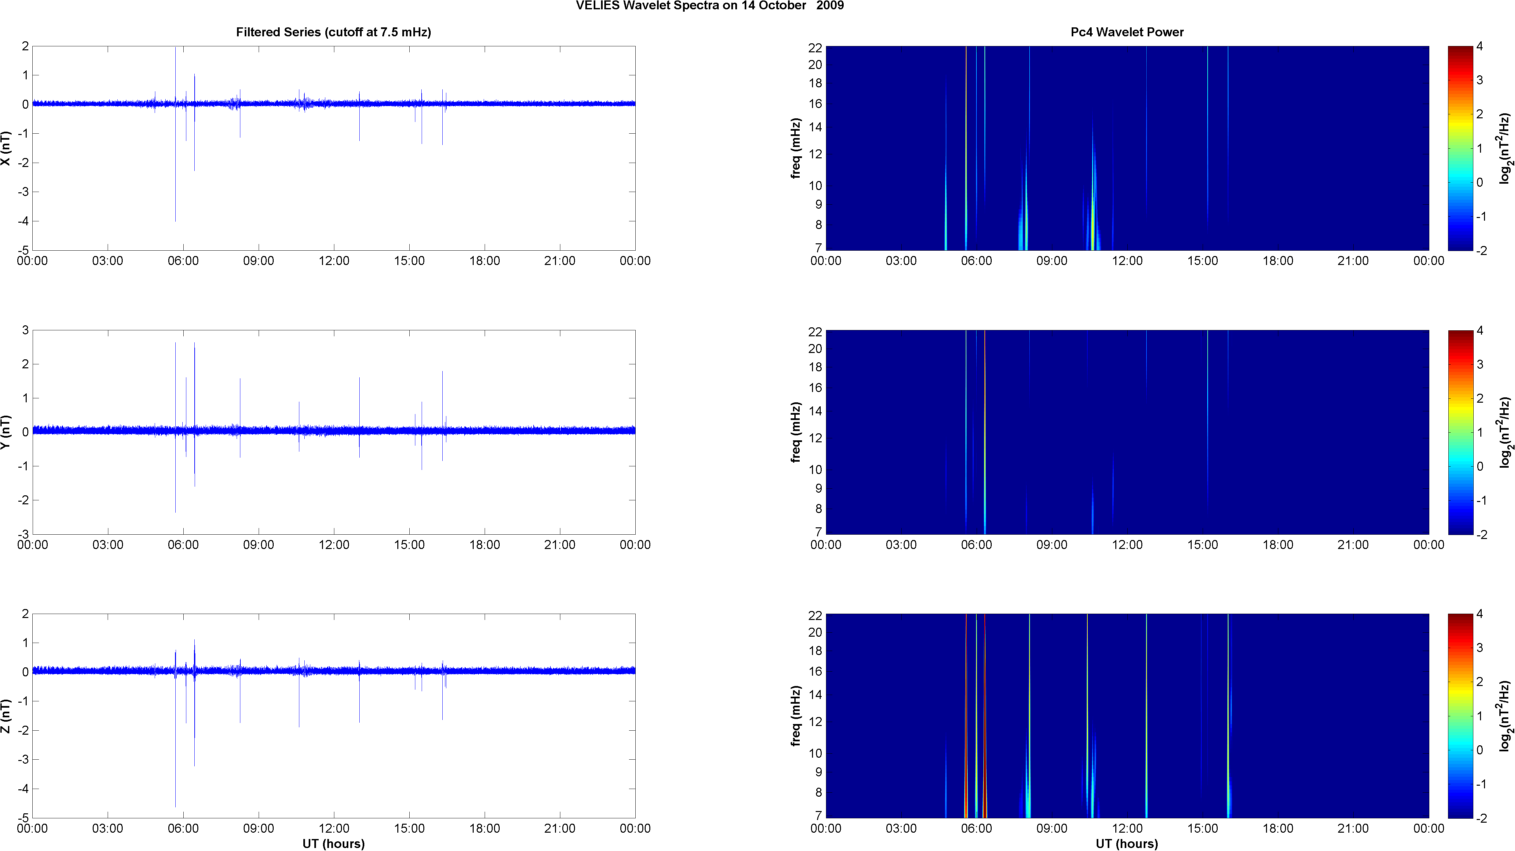Click the bottom wavelet panel's colorbar

click(x=1460, y=716)
